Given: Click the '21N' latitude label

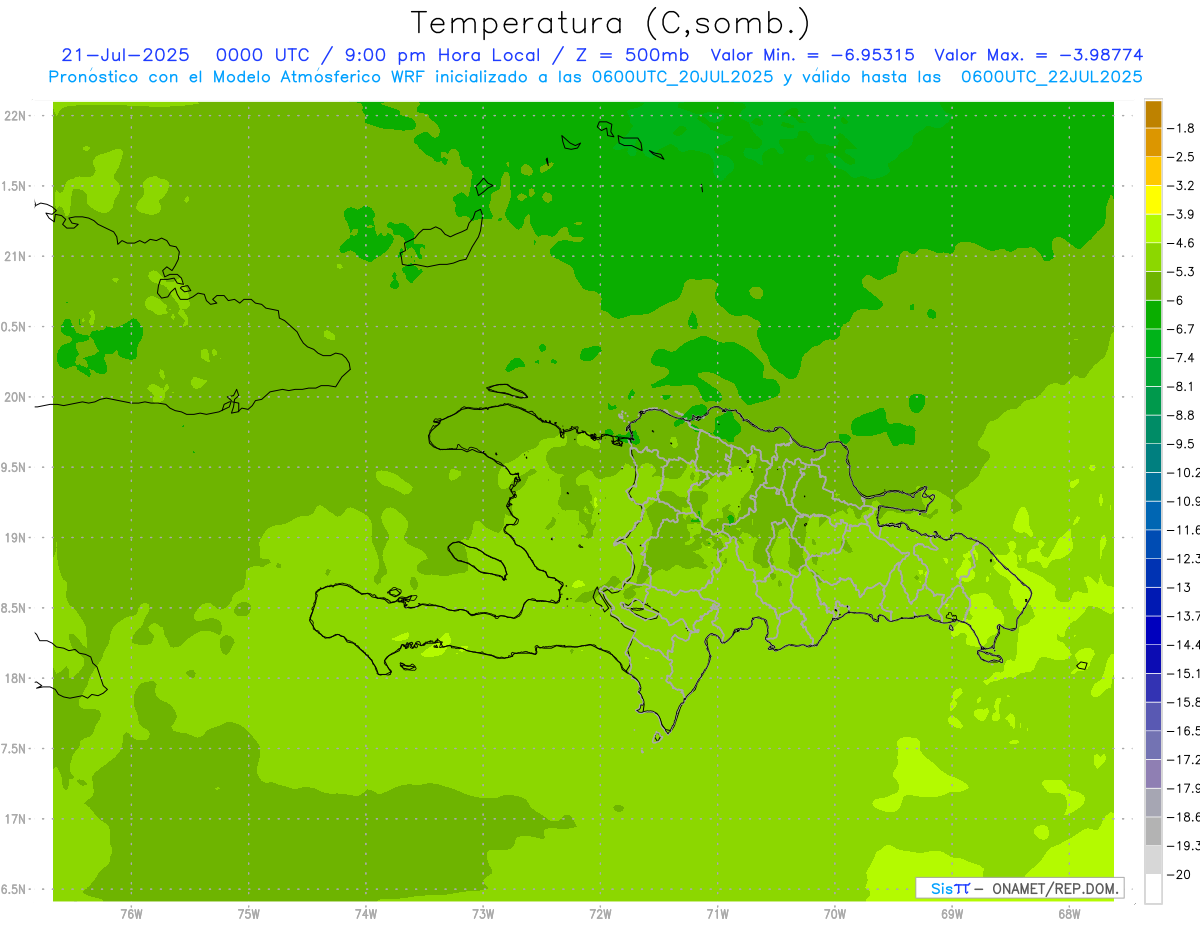Looking at the screenshot, I should [15, 257].
